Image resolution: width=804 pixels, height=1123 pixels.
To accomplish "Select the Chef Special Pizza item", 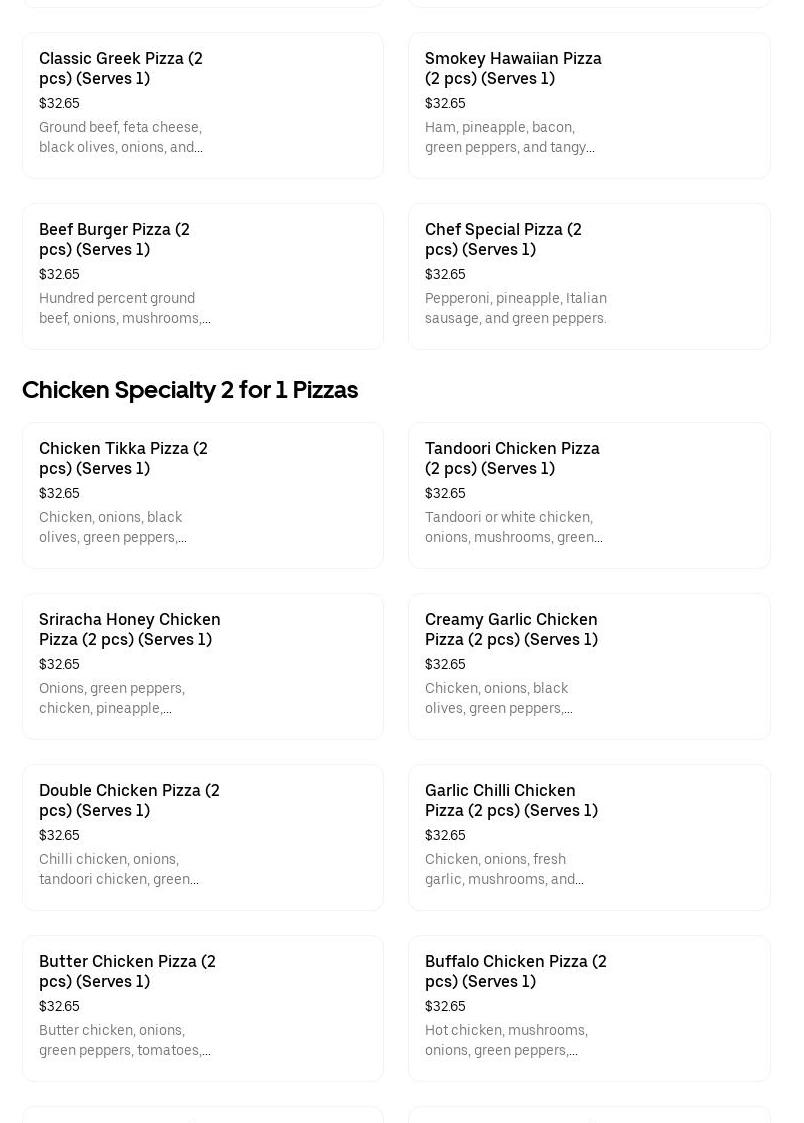I will coord(589,276).
